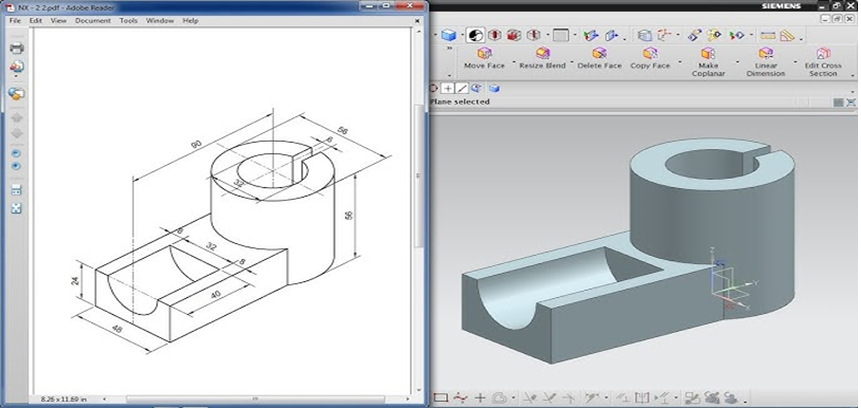Screen dimensions: 861x408
Task: Toggle the diagonal line snap option
Action: point(462,88)
